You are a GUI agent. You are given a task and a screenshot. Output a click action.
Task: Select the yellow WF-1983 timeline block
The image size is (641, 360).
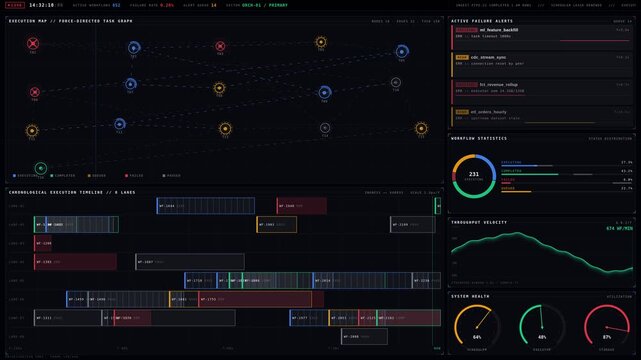click(277, 225)
